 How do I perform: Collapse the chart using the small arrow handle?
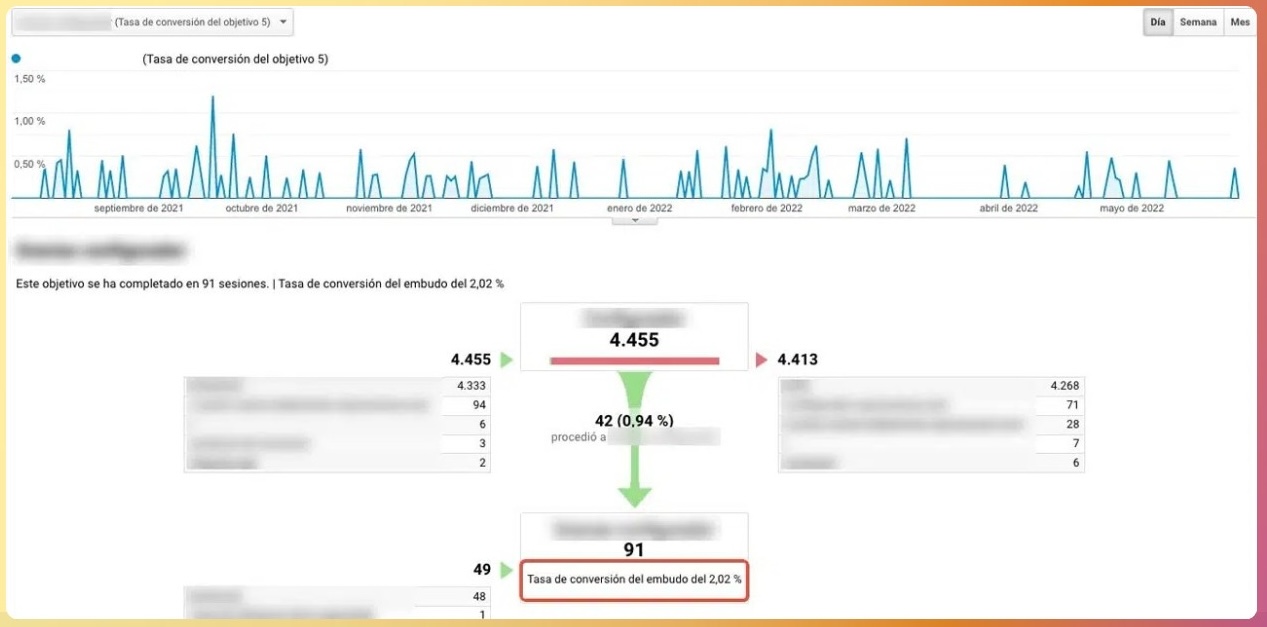pyautogui.click(x=634, y=219)
